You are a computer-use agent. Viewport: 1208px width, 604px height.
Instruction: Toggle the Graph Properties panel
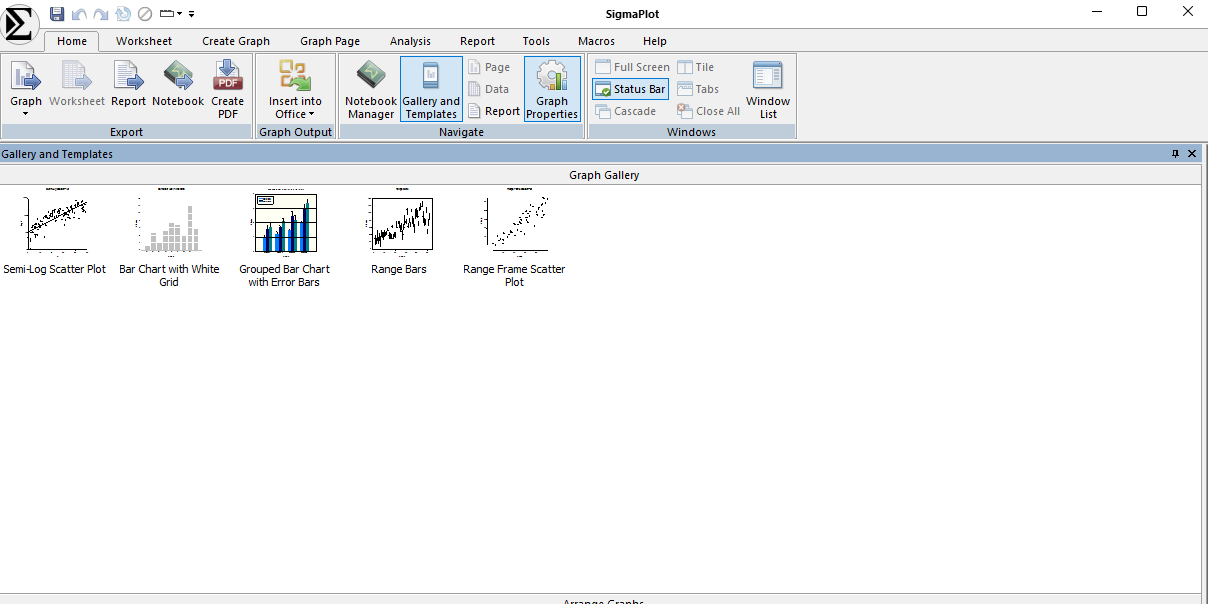point(552,89)
